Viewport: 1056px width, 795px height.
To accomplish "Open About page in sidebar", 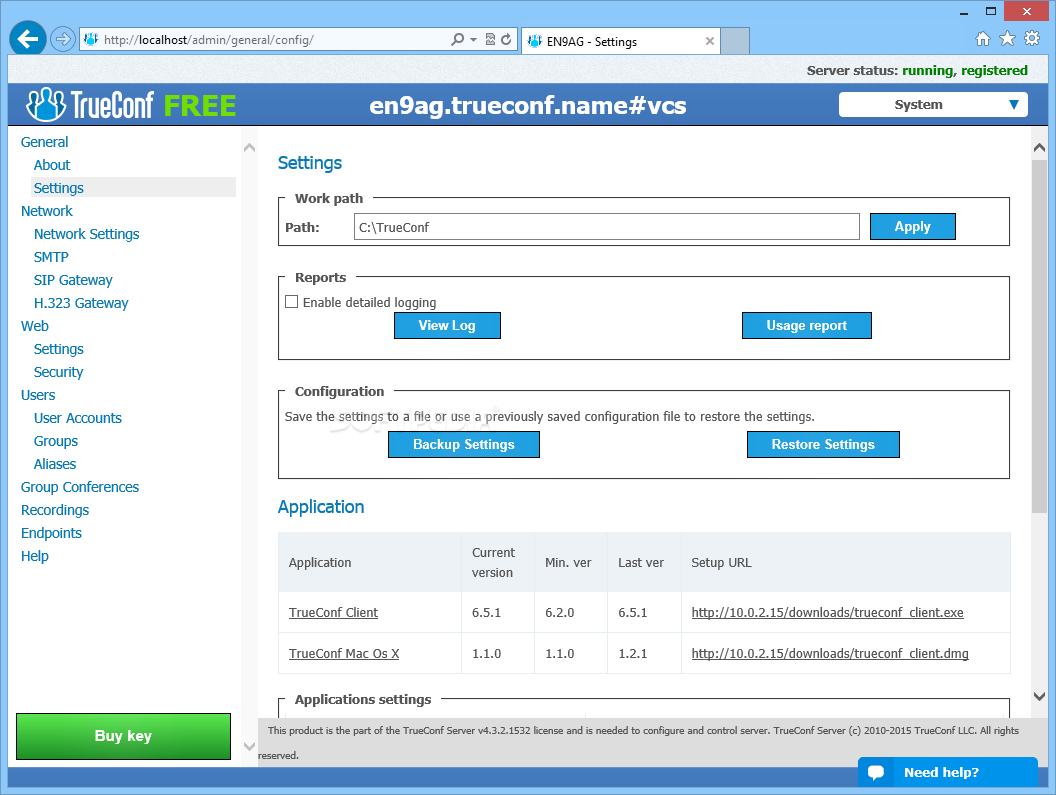I will point(52,165).
